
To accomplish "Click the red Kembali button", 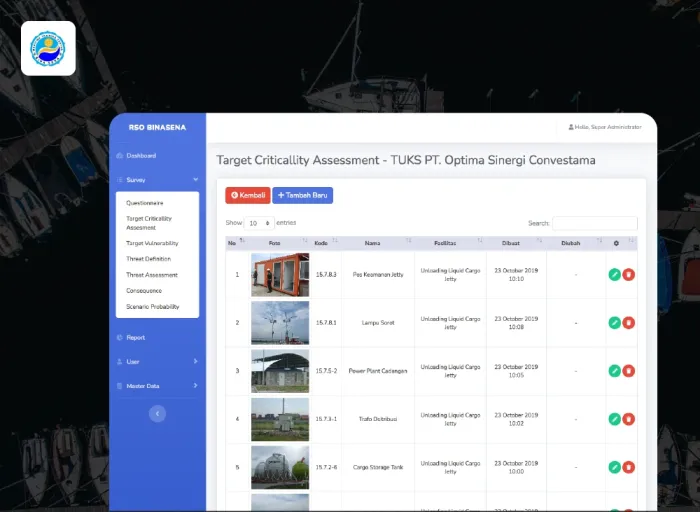I will click(248, 196).
